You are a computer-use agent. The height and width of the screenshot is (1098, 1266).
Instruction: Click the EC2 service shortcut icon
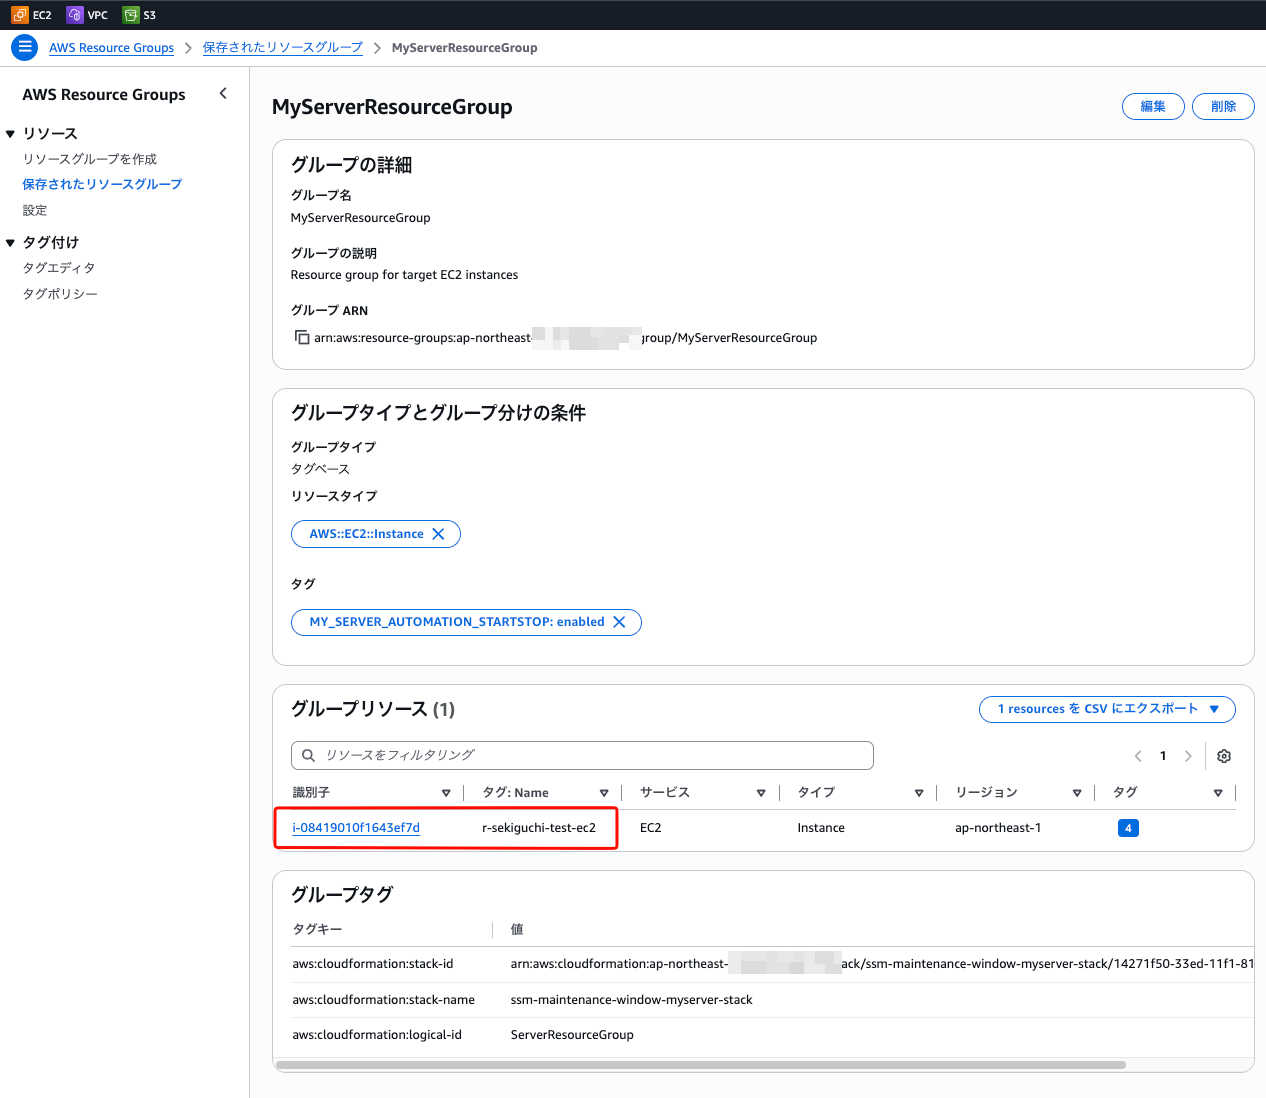[x=20, y=15]
